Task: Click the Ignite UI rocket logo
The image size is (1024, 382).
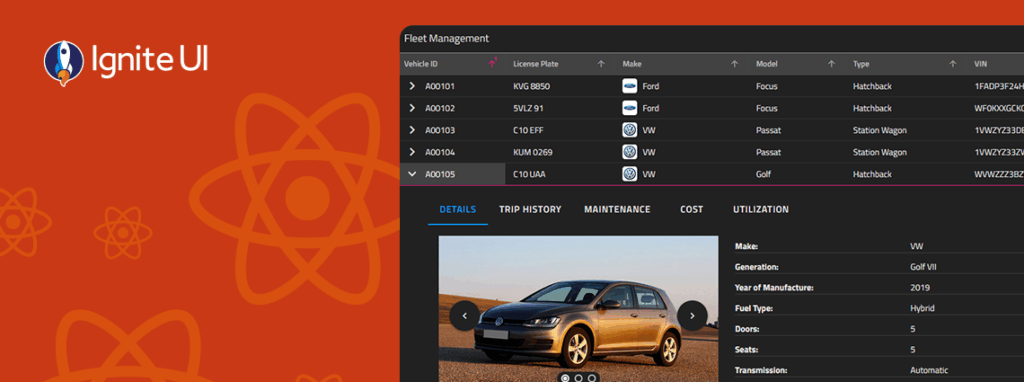Action: [x=63, y=63]
